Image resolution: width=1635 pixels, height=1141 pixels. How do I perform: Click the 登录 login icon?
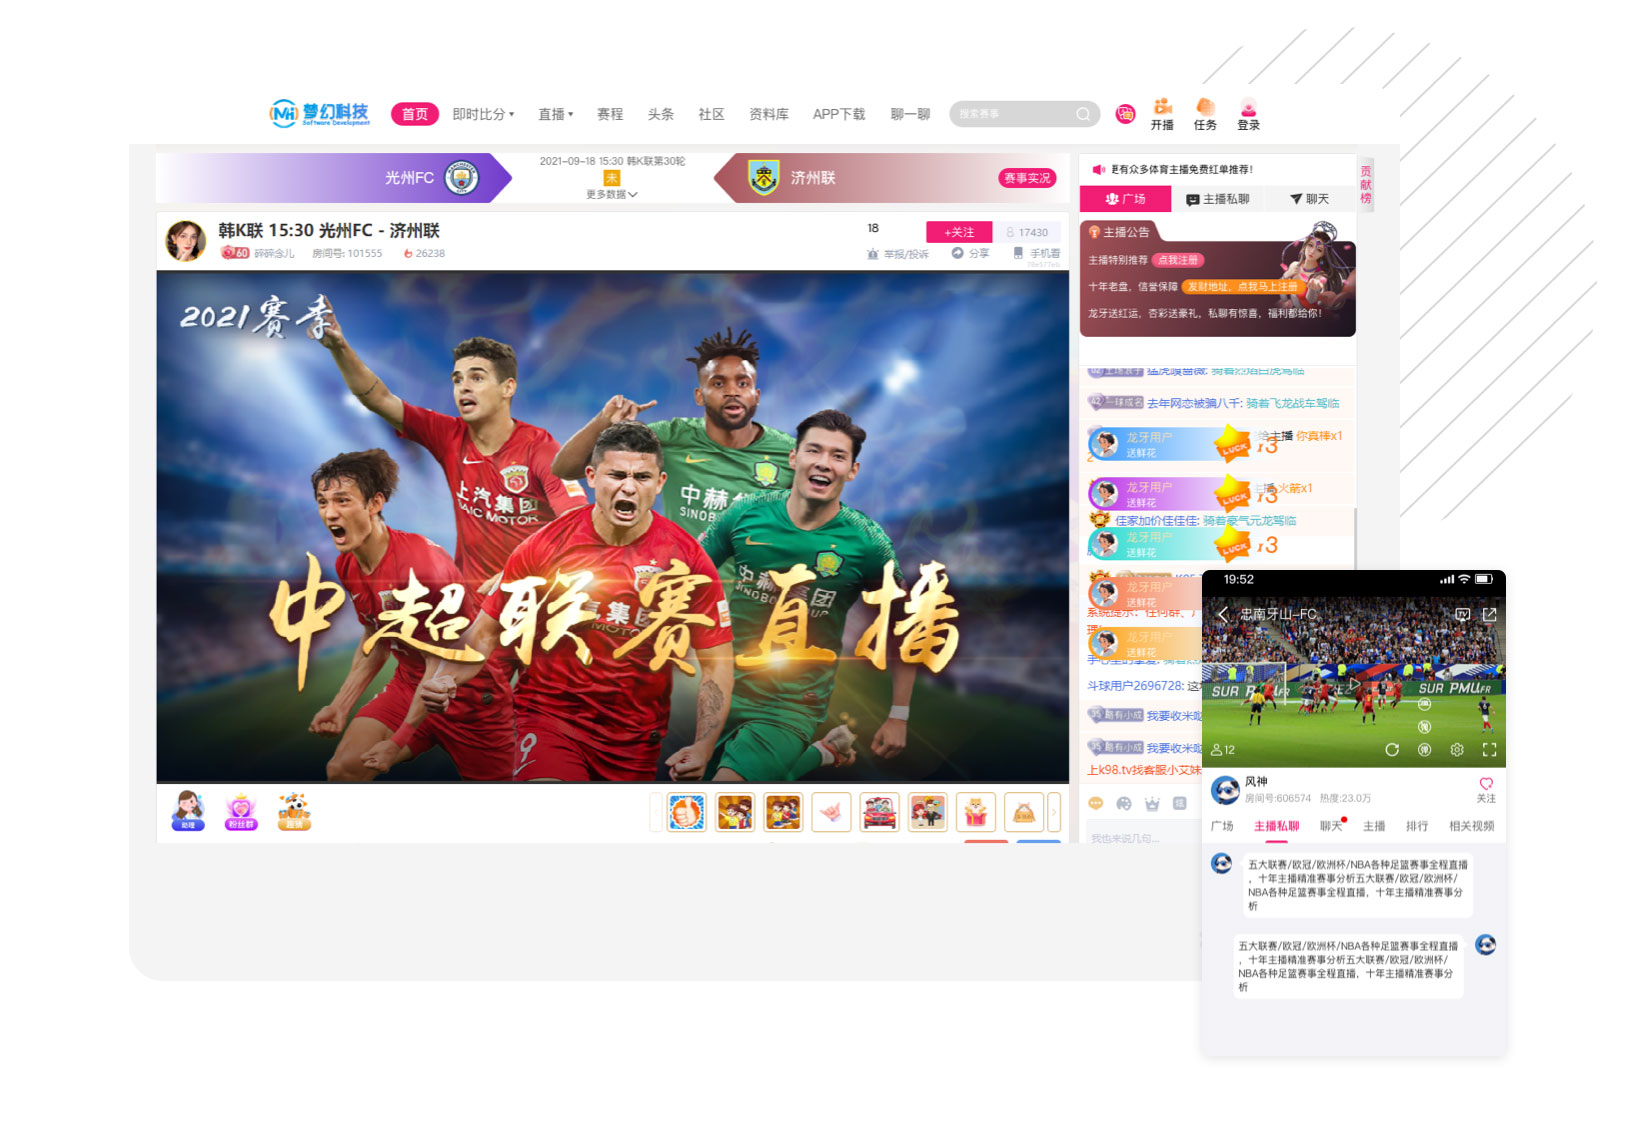coord(1248,114)
